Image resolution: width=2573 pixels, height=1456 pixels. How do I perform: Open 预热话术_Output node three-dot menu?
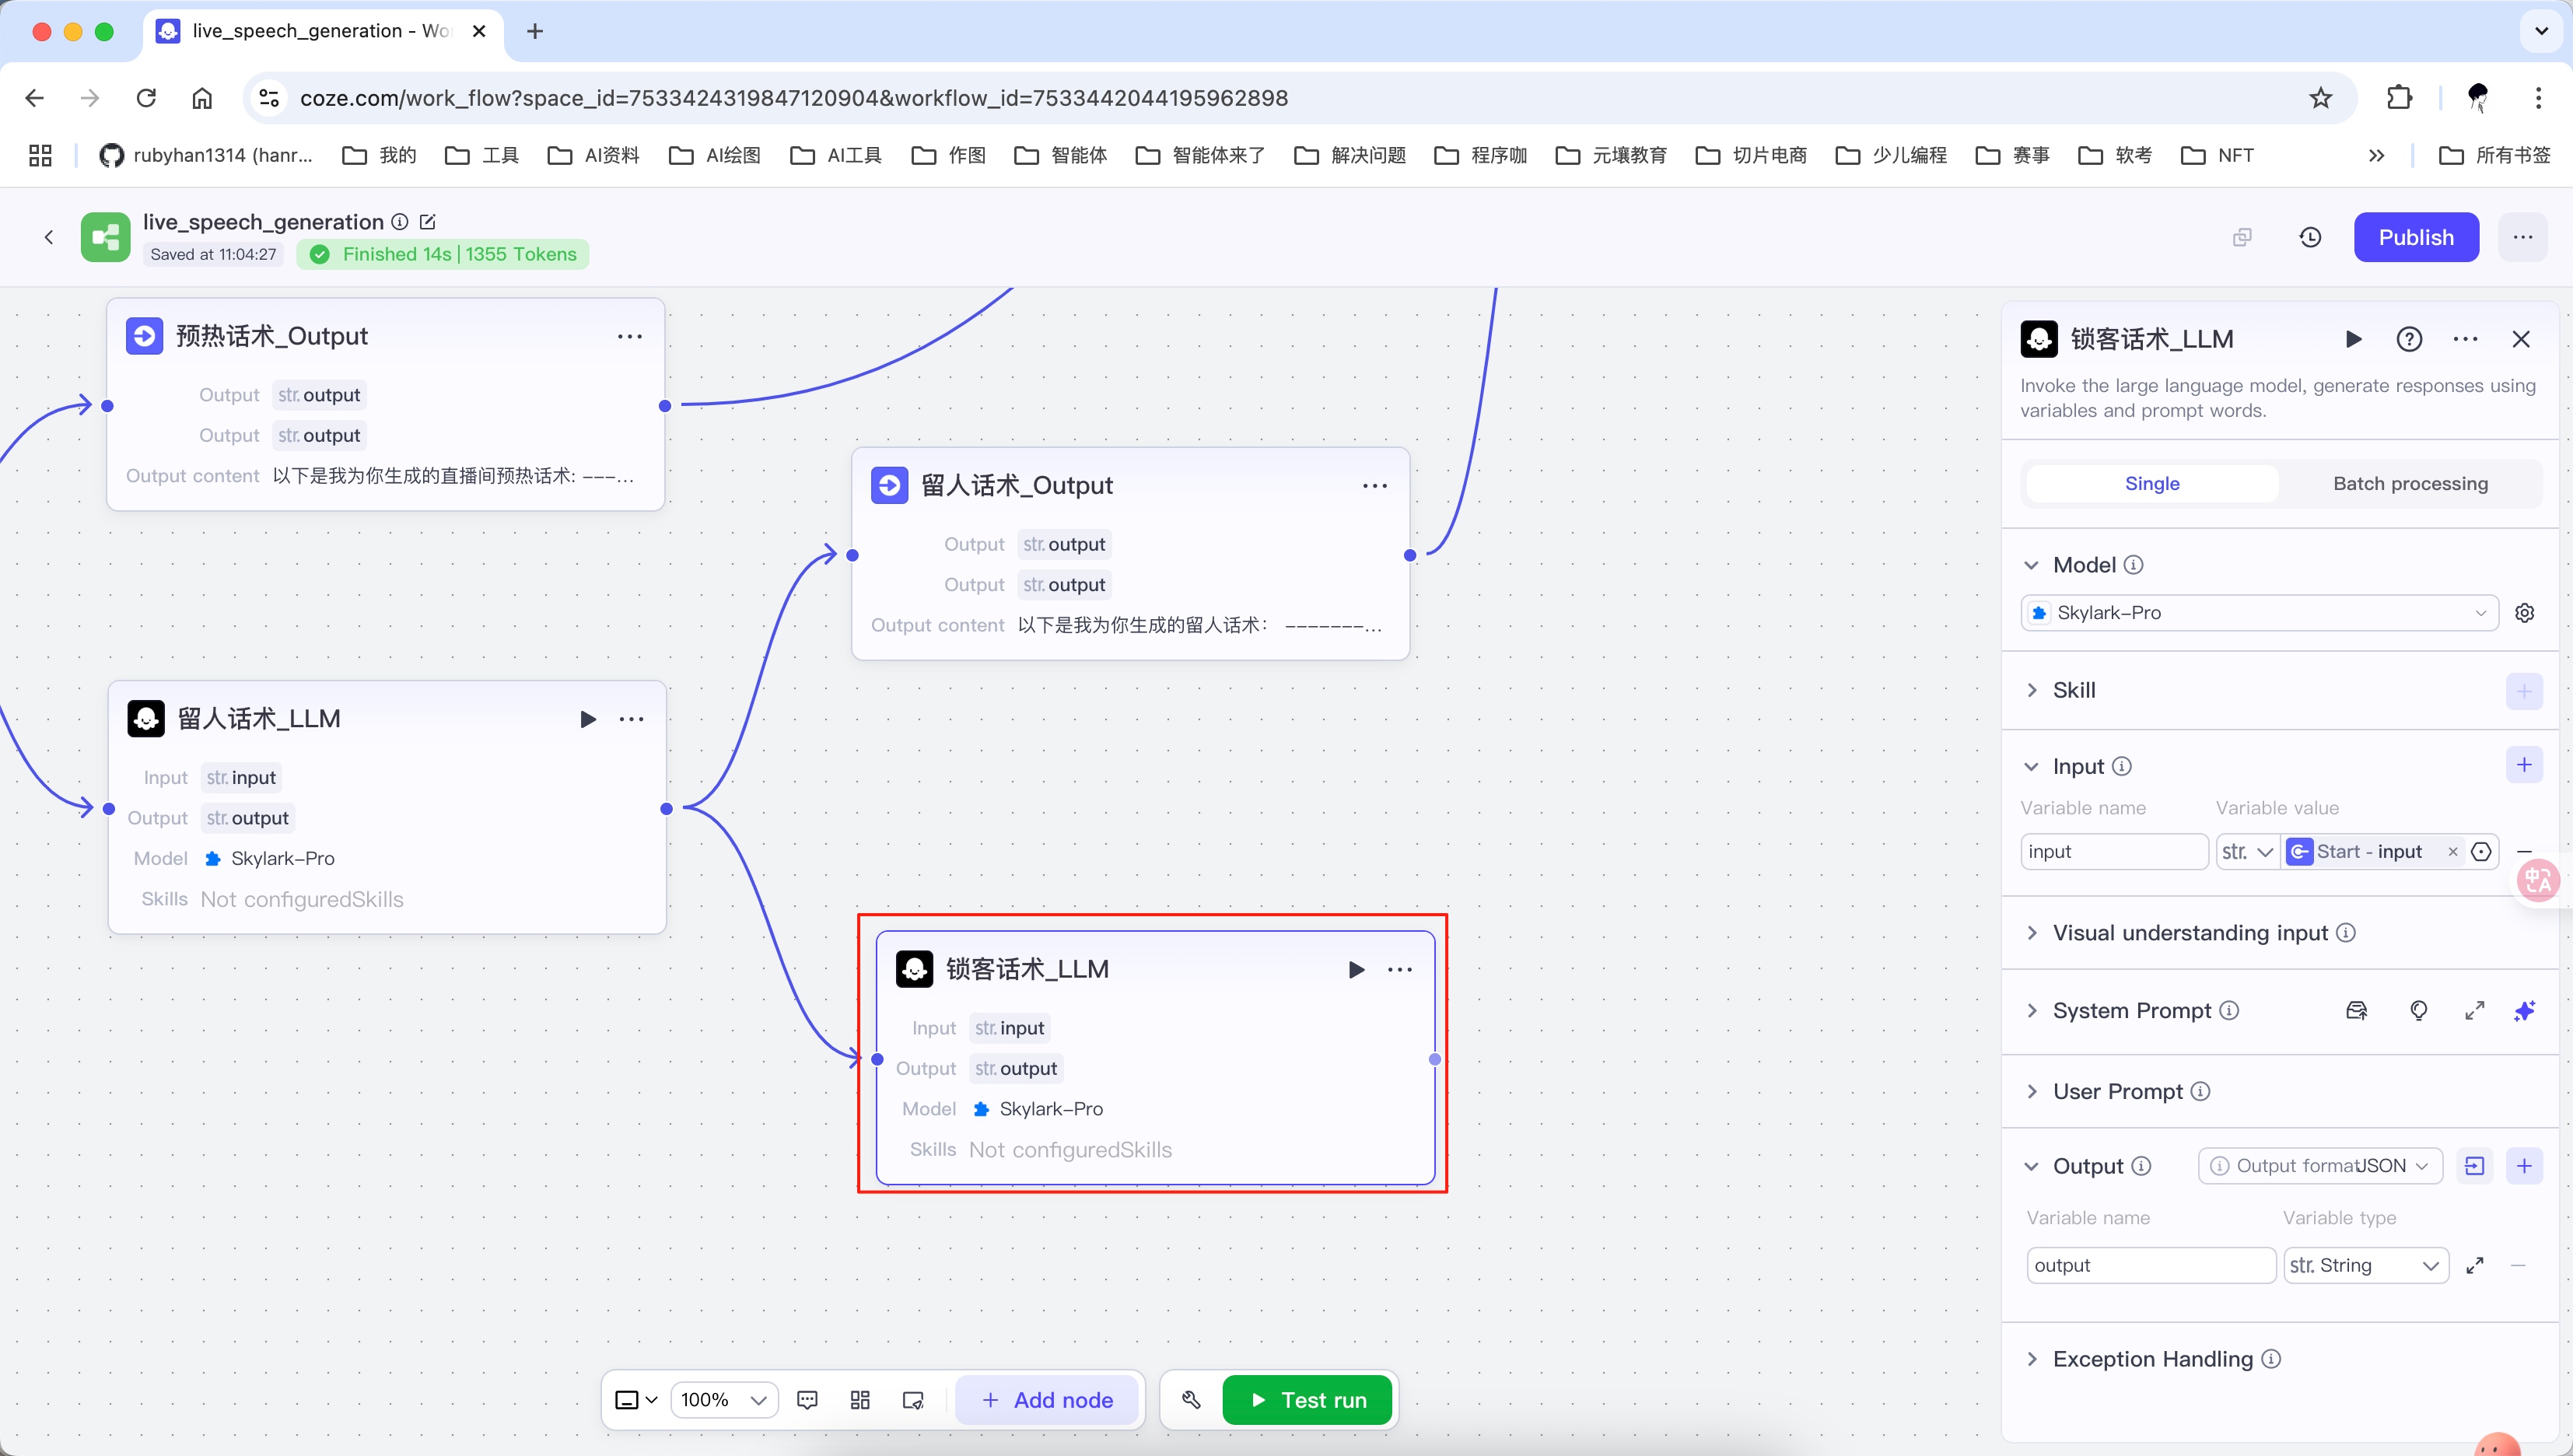630,337
